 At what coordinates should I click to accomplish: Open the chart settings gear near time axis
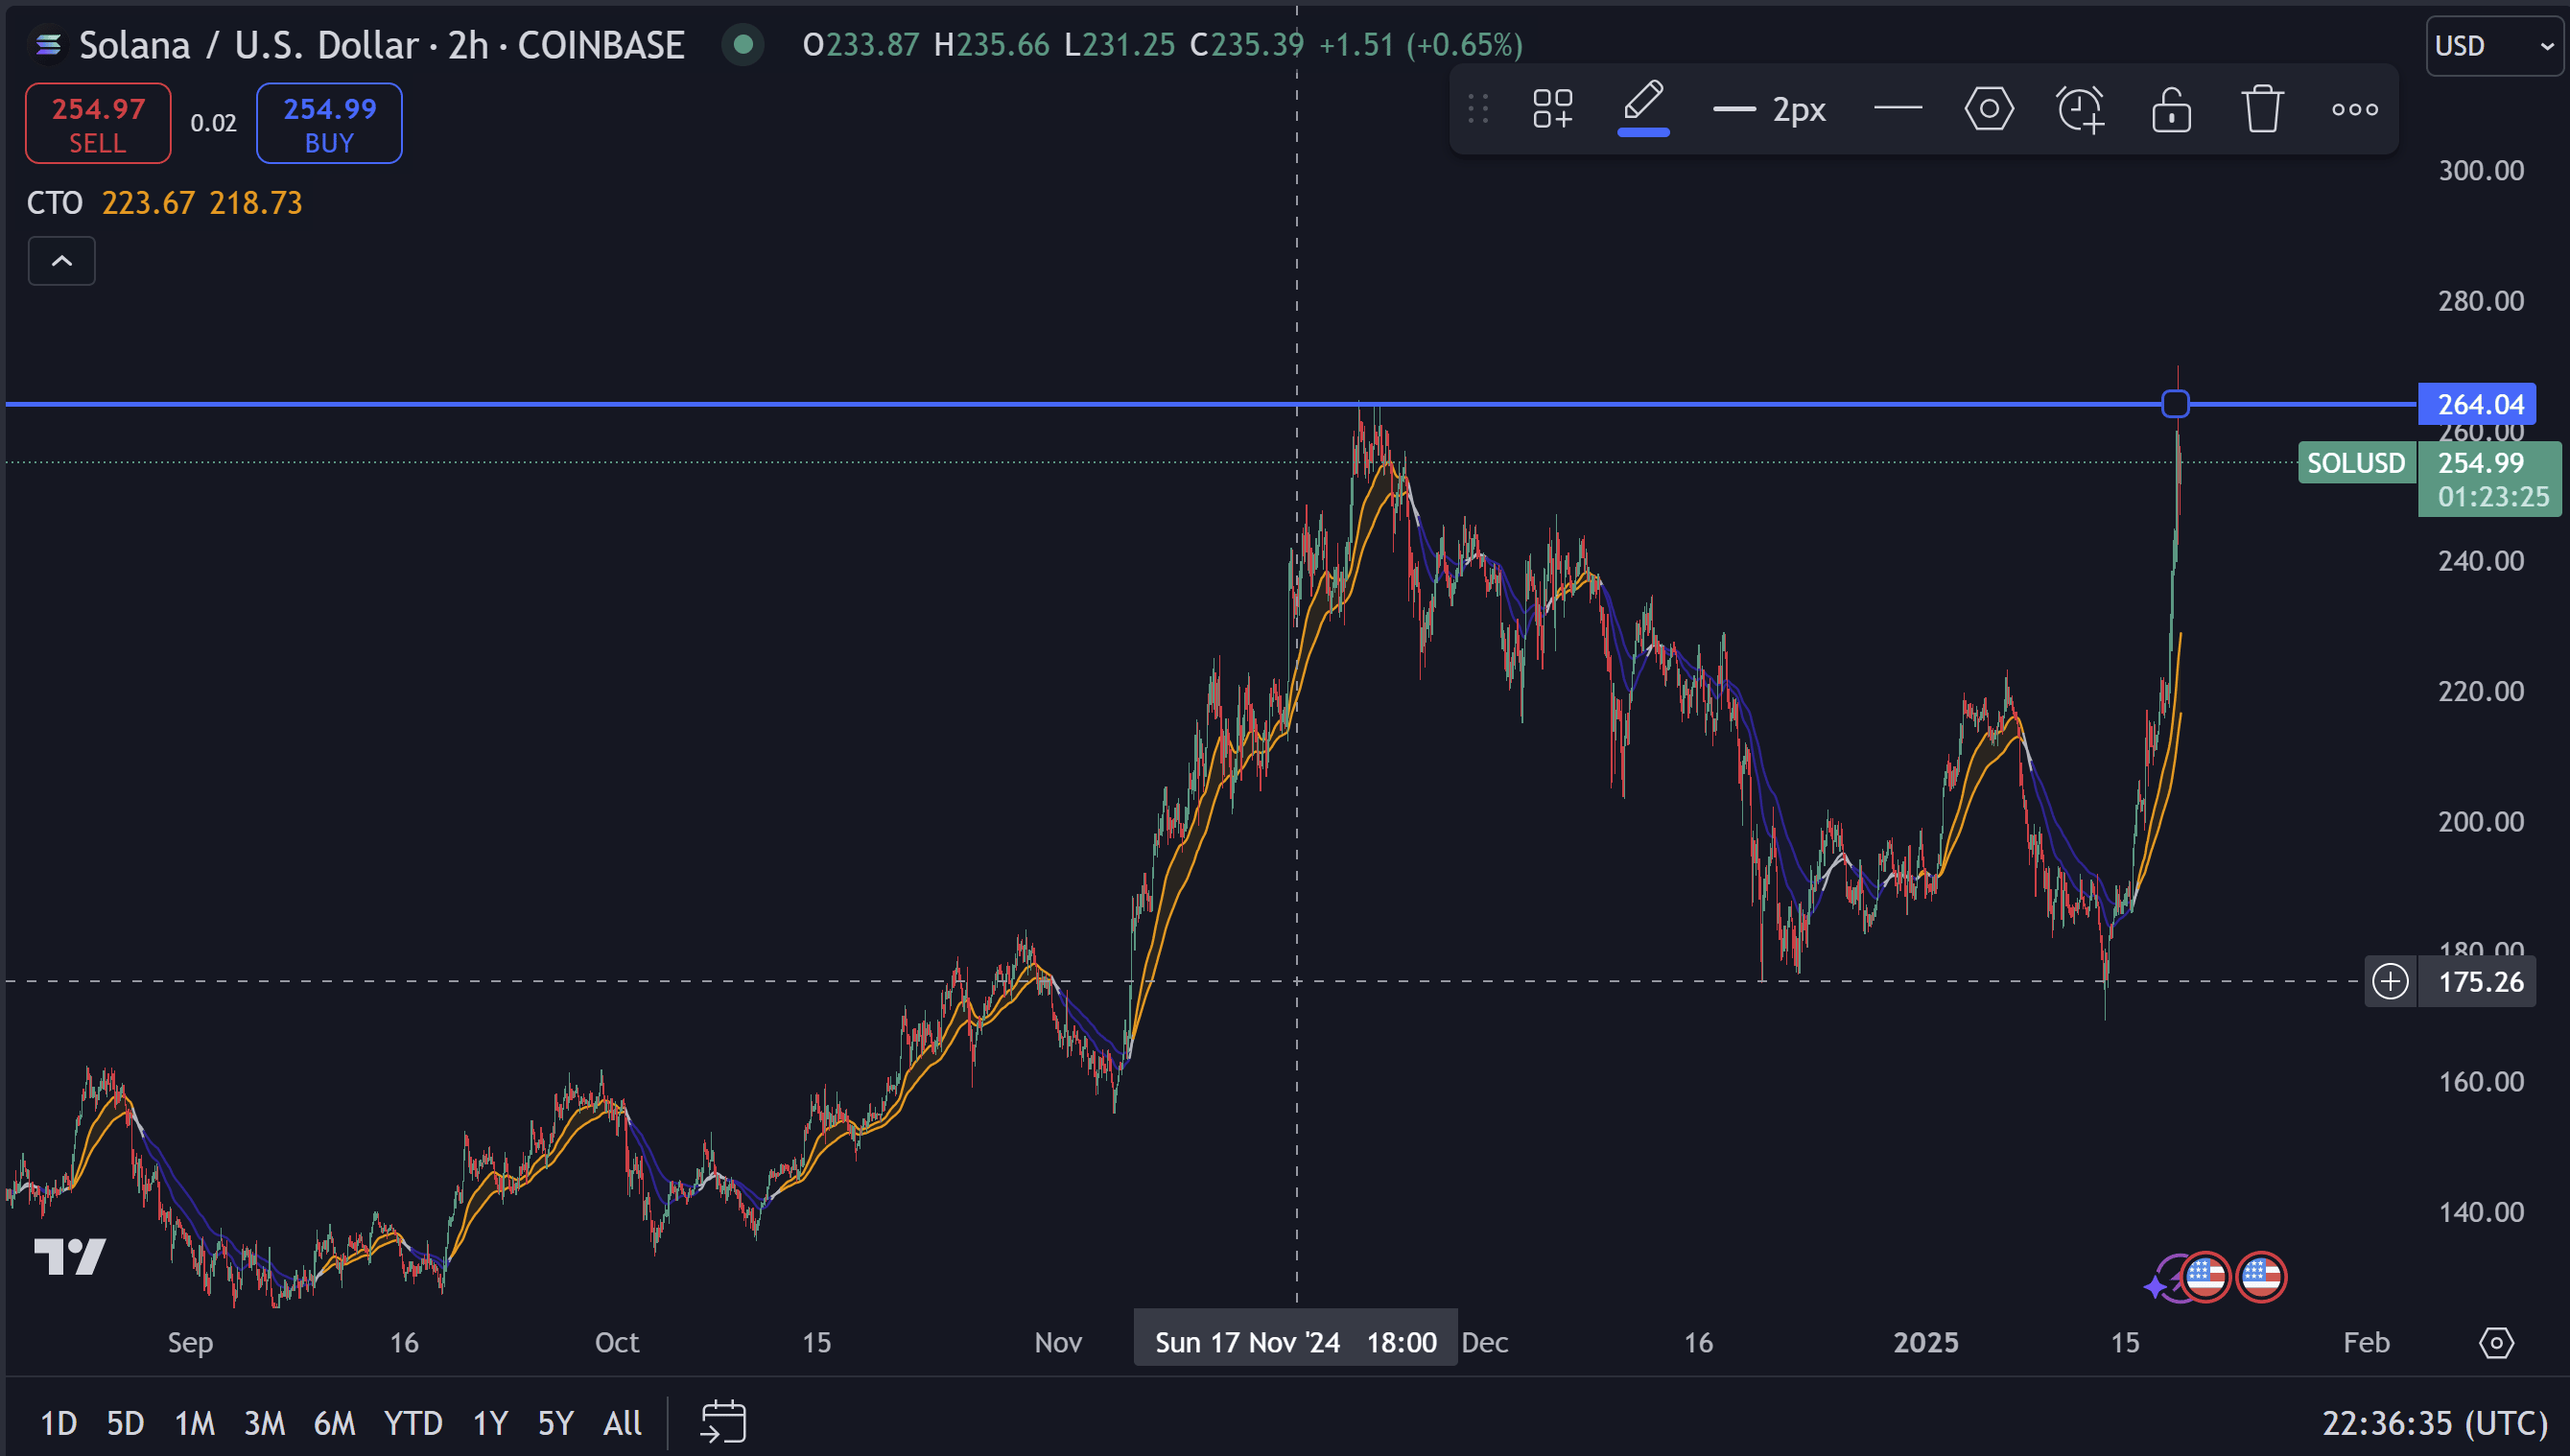(2496, 1342)
